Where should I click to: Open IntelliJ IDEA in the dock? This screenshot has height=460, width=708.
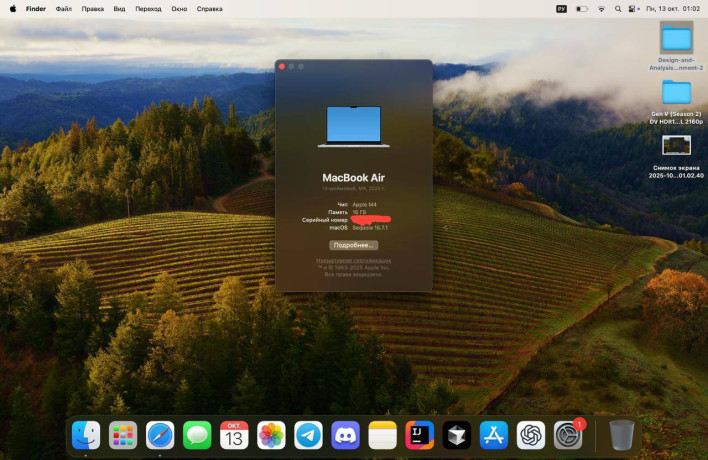[x=419, y=435]
